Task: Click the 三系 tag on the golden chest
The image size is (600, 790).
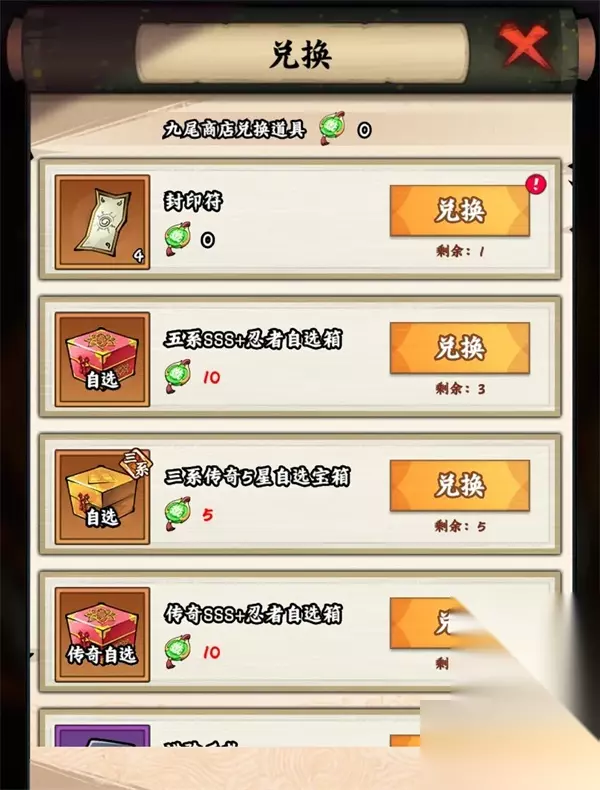Action: pyautogui.click(x=136, y=464)
